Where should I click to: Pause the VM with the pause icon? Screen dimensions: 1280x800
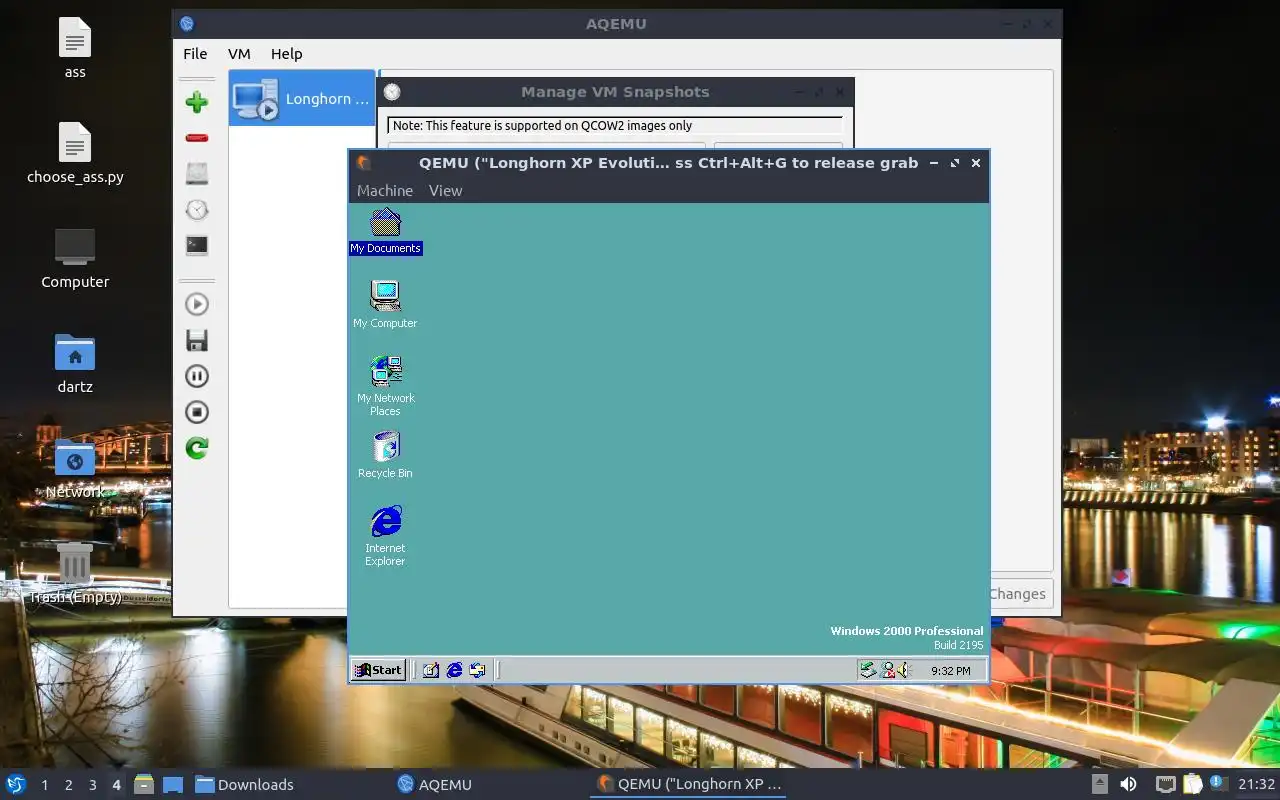point(197,376)
